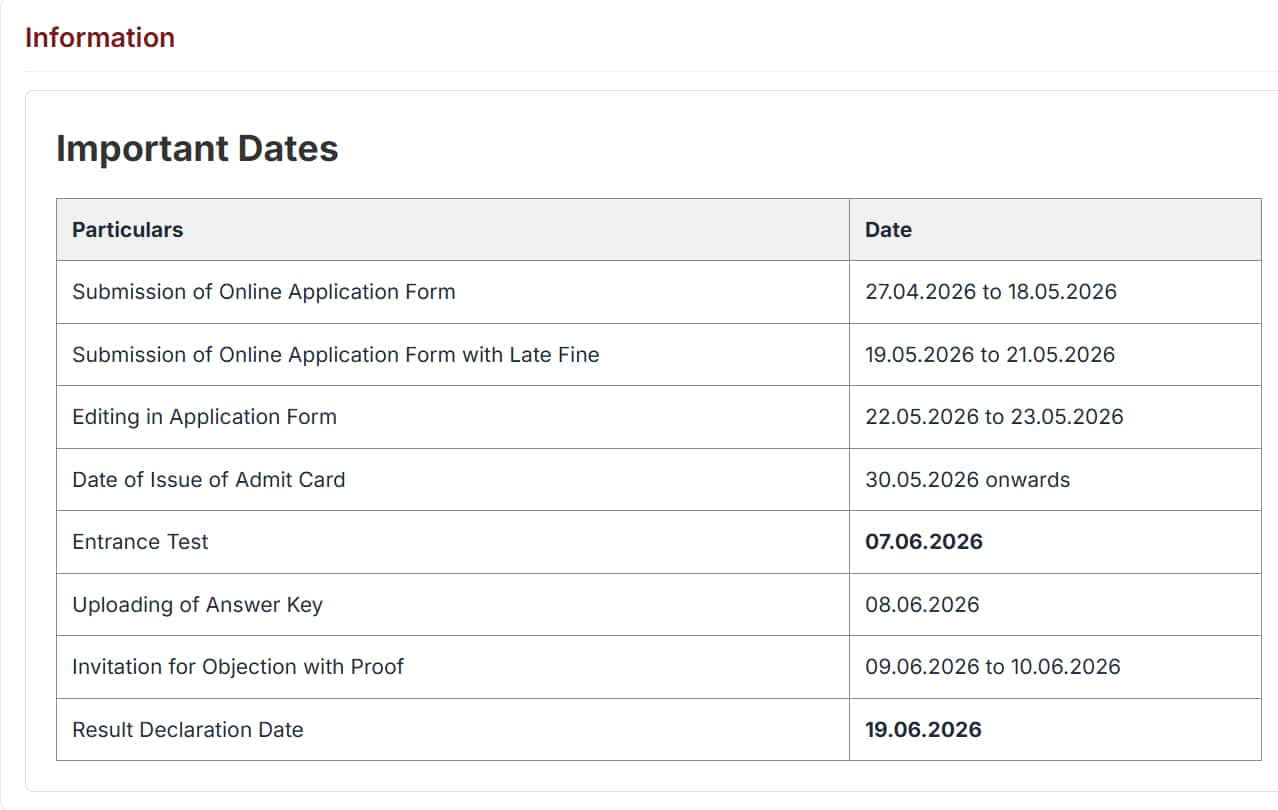Select the Important Dates title
Image resolution: width=1278 pixels, height=810 pixels.
tap(197, 149)
